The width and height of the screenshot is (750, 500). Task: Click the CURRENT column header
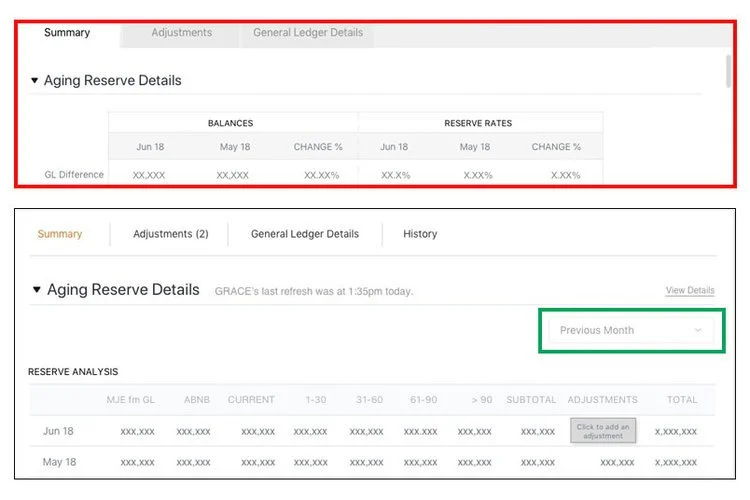click(251, 400)
